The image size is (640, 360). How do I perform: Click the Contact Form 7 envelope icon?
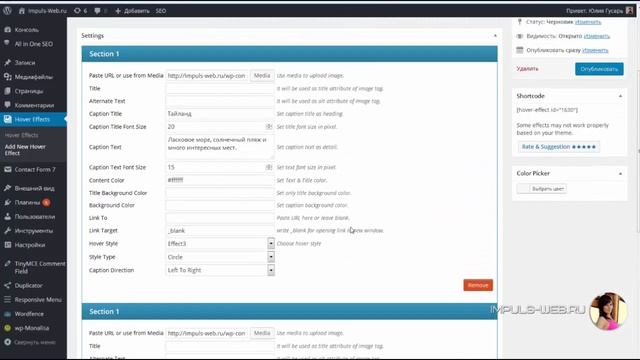7,169
